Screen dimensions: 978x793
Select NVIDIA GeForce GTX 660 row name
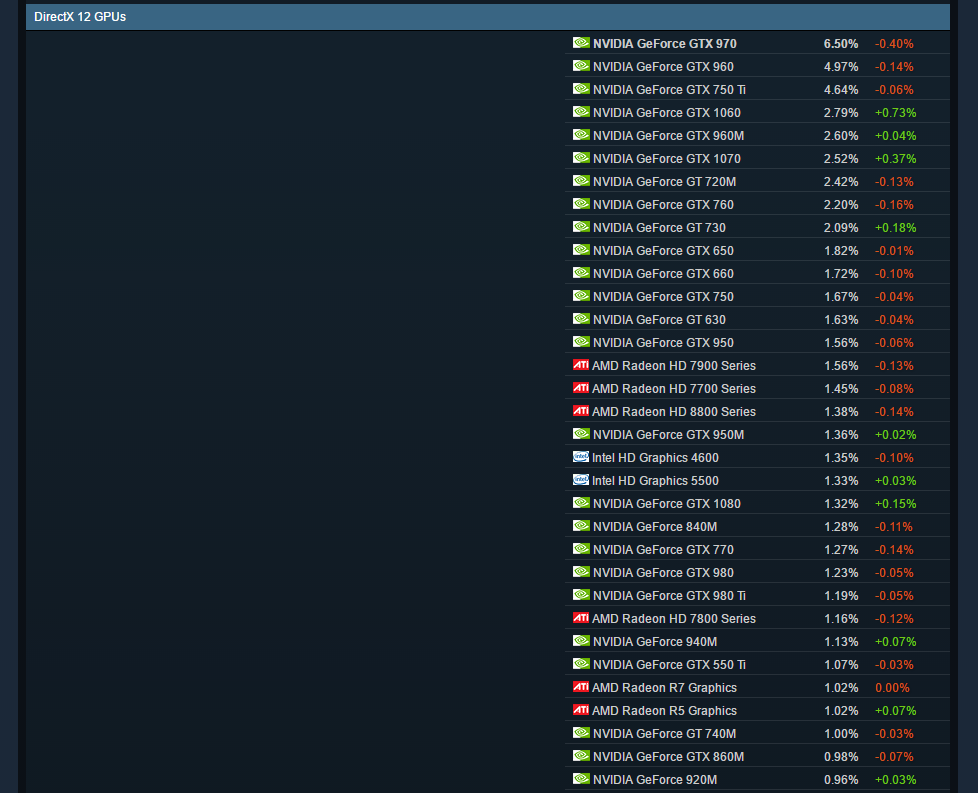coord(663,273)
